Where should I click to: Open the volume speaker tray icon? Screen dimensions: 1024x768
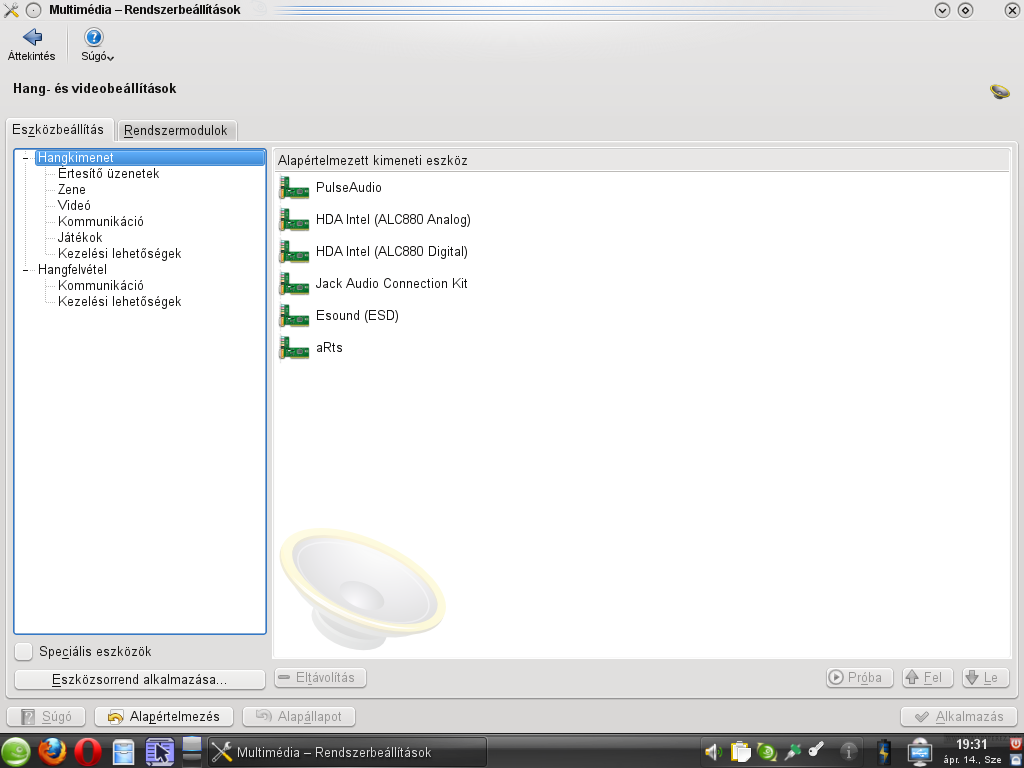[713, 752]
